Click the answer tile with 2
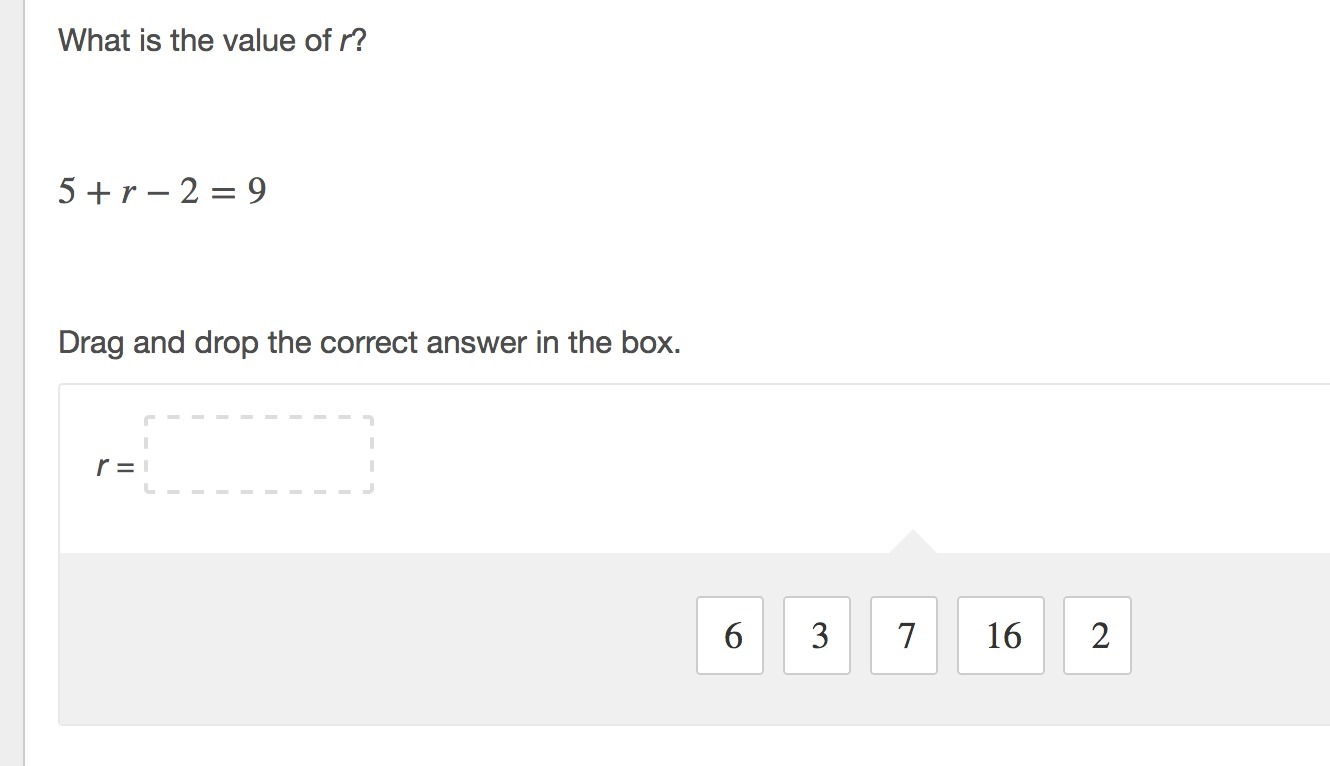1330x766 pixels. 1097,635
